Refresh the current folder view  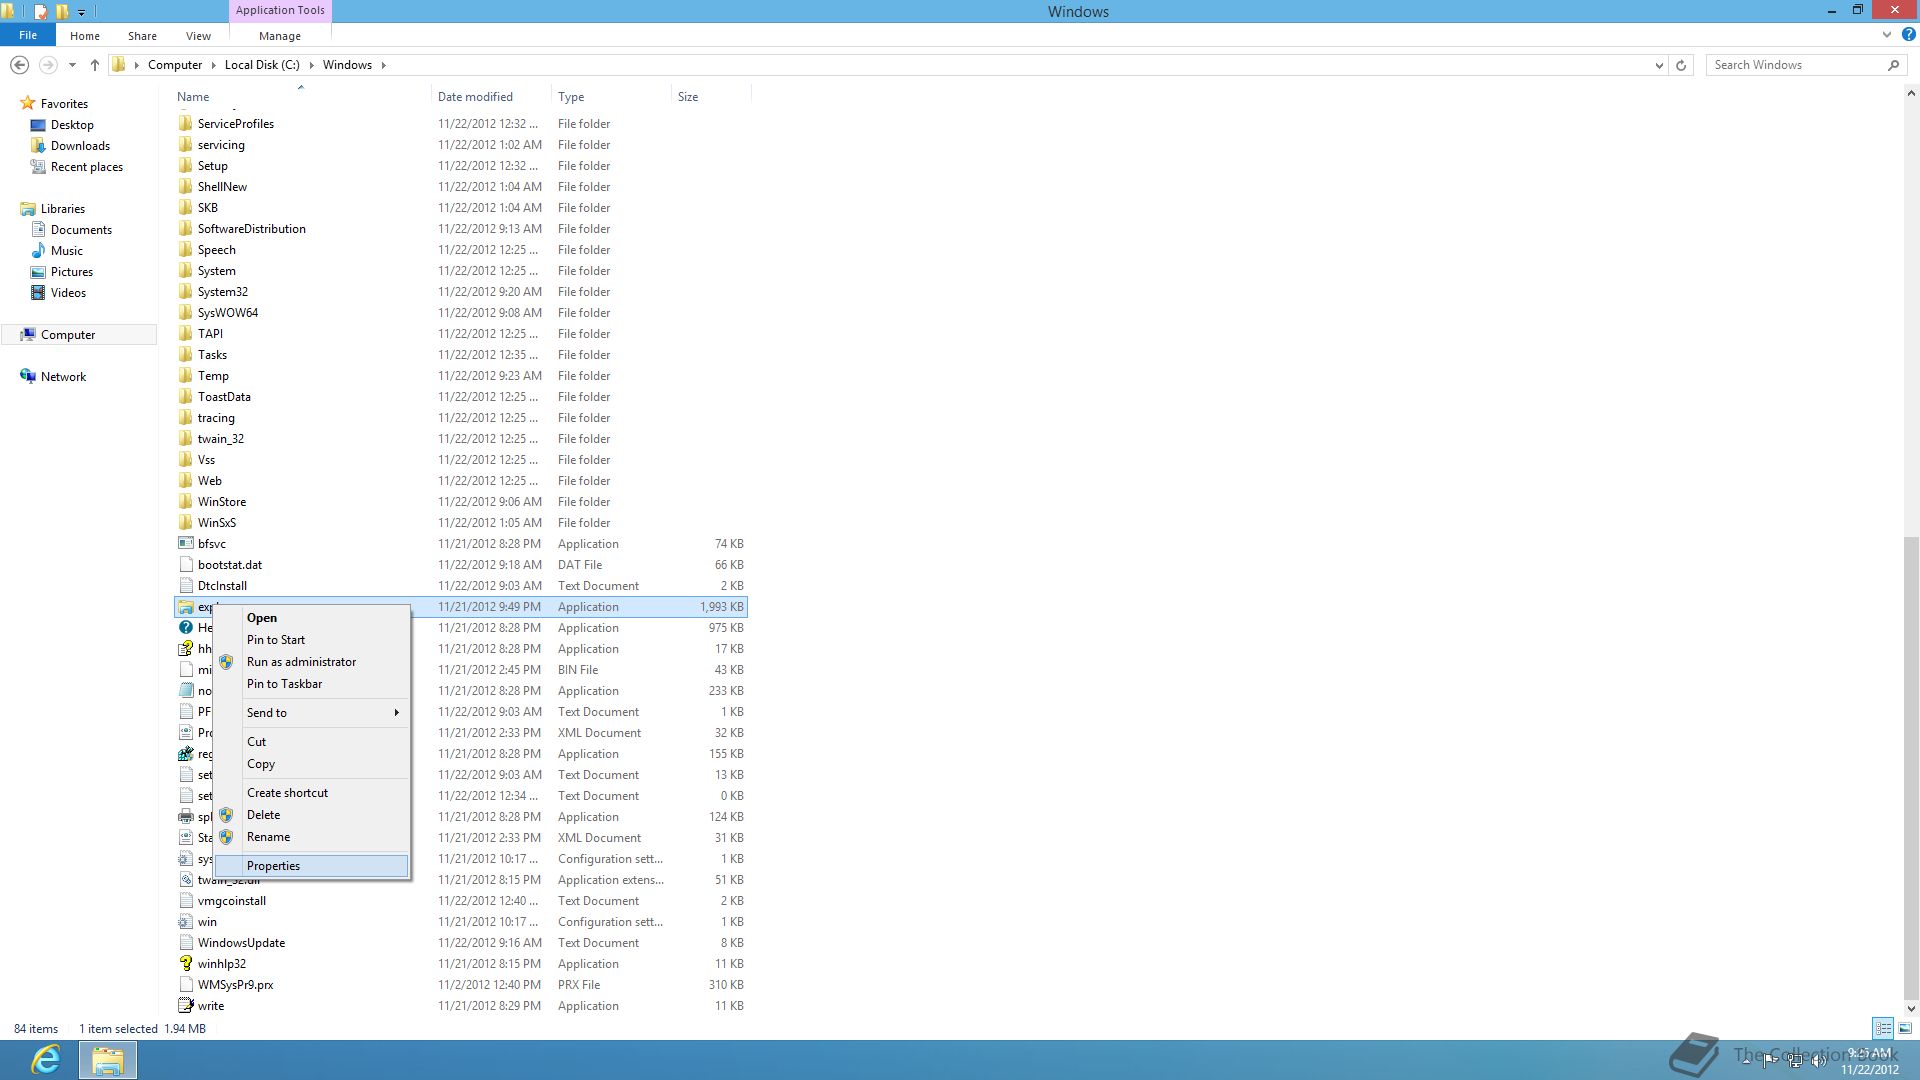(1681, 65)
